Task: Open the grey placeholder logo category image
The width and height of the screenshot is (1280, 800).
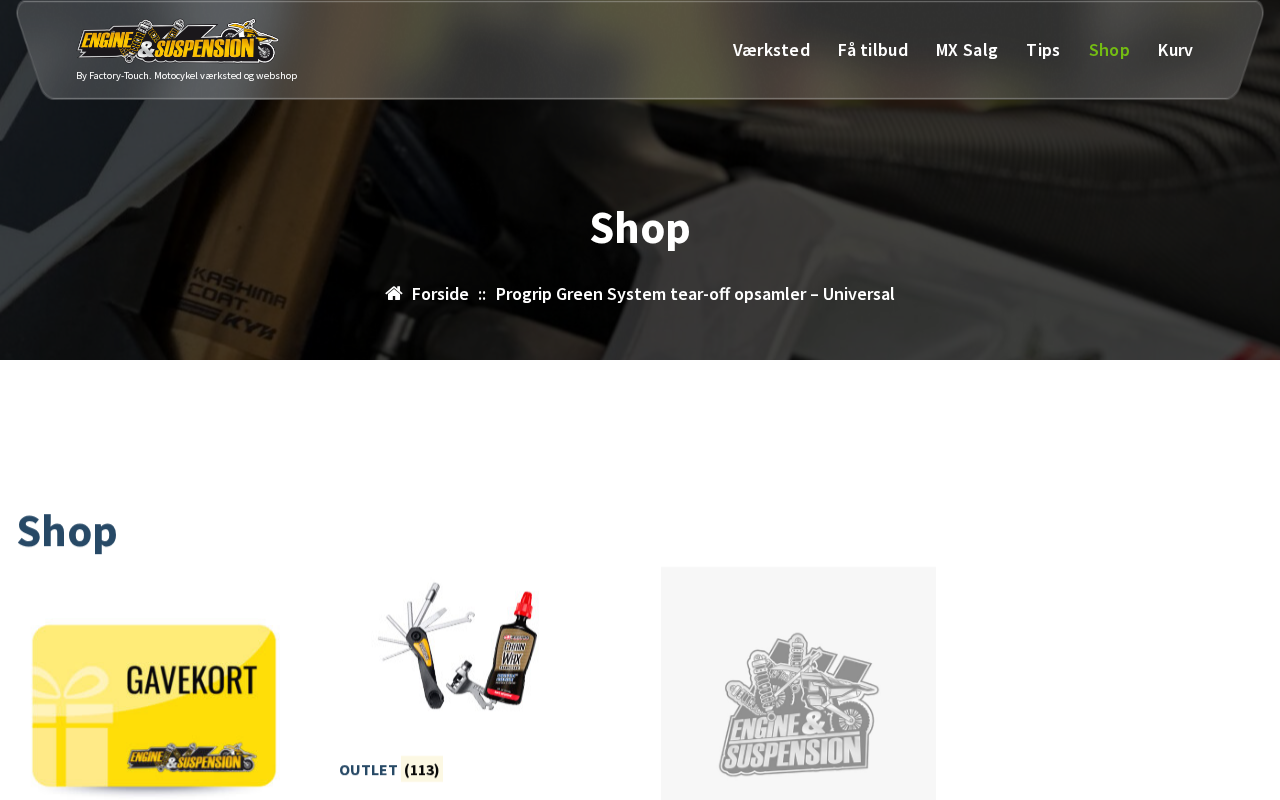Action: pyautogui.click(x=798, y=684)
